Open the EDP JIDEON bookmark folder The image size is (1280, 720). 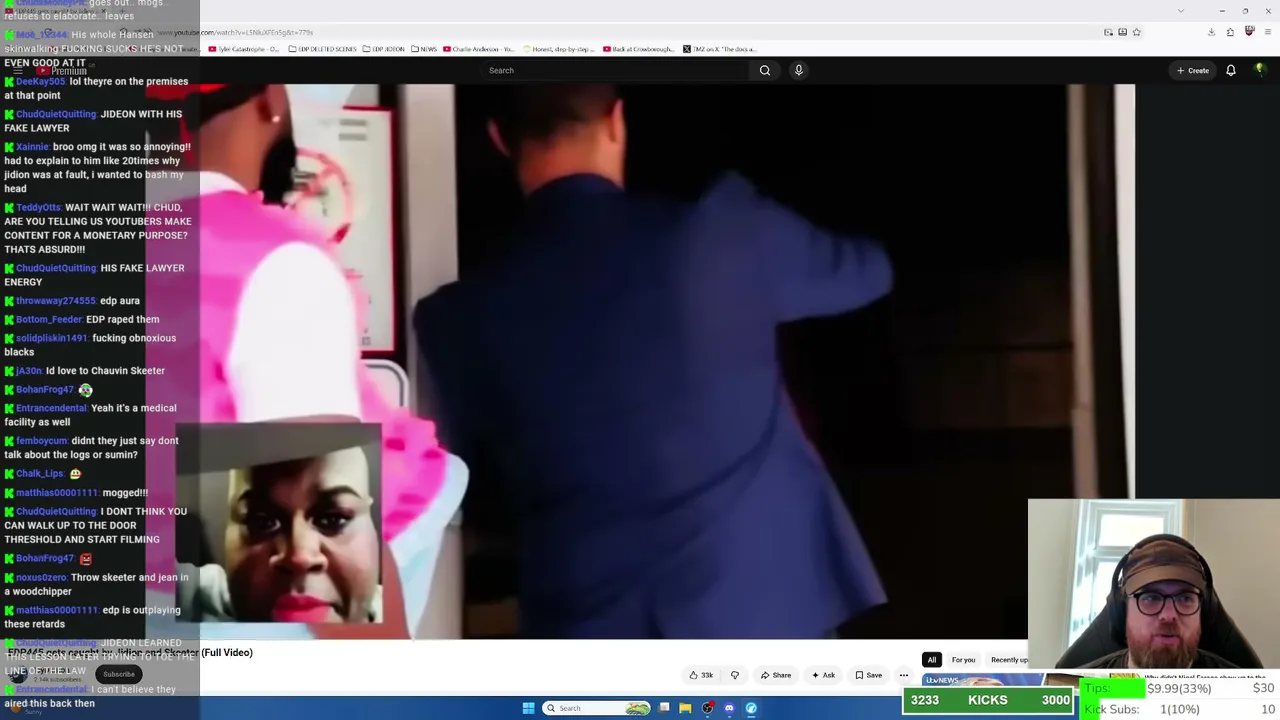tap(384, 49)
